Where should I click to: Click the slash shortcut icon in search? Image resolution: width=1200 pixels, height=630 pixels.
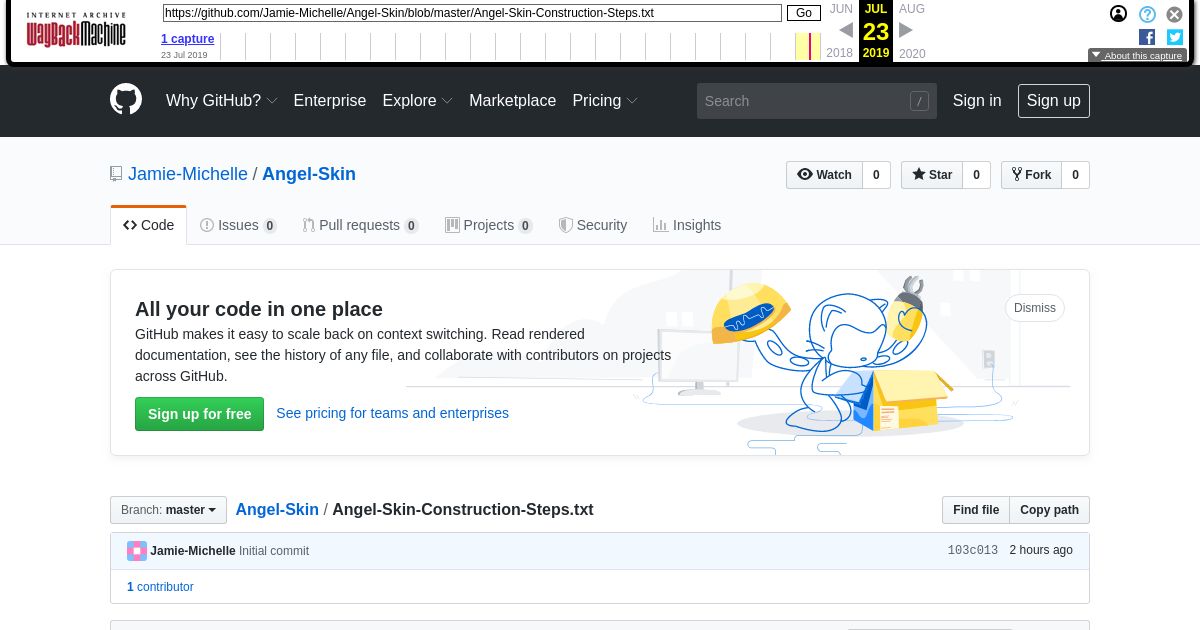point(919,101)
